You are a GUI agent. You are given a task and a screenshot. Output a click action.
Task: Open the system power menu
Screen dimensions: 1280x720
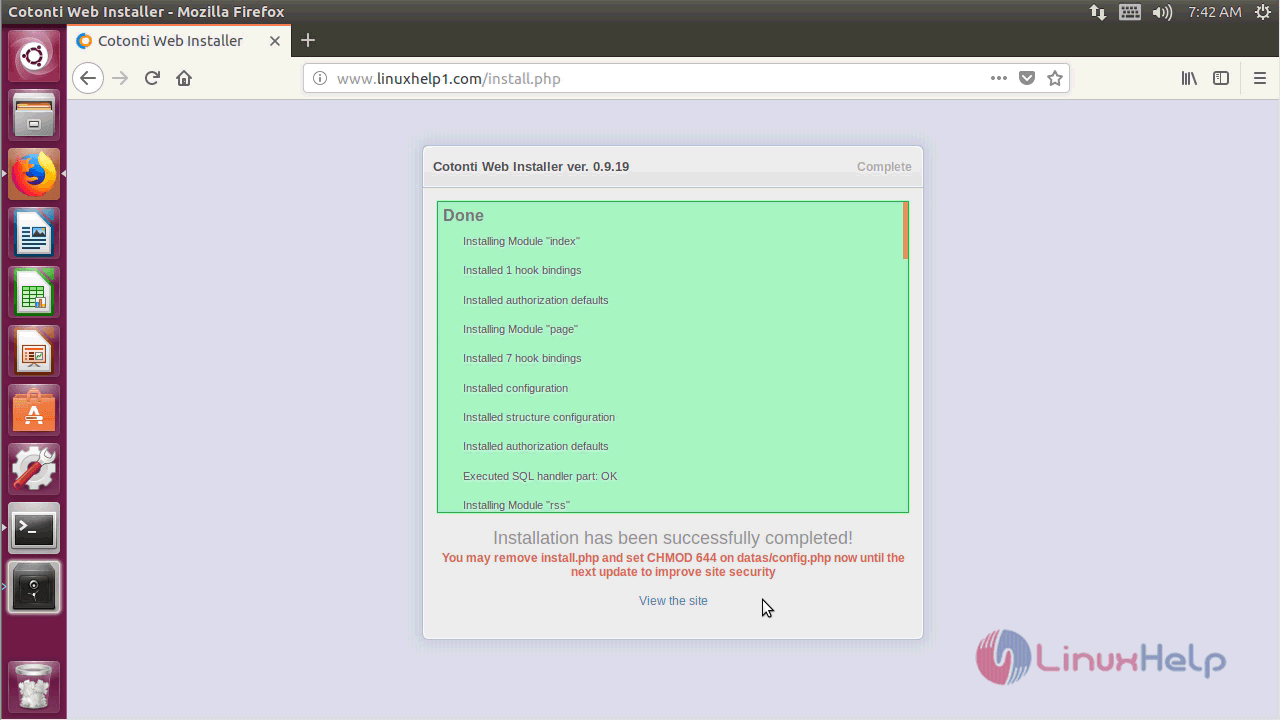point(1263,12)
